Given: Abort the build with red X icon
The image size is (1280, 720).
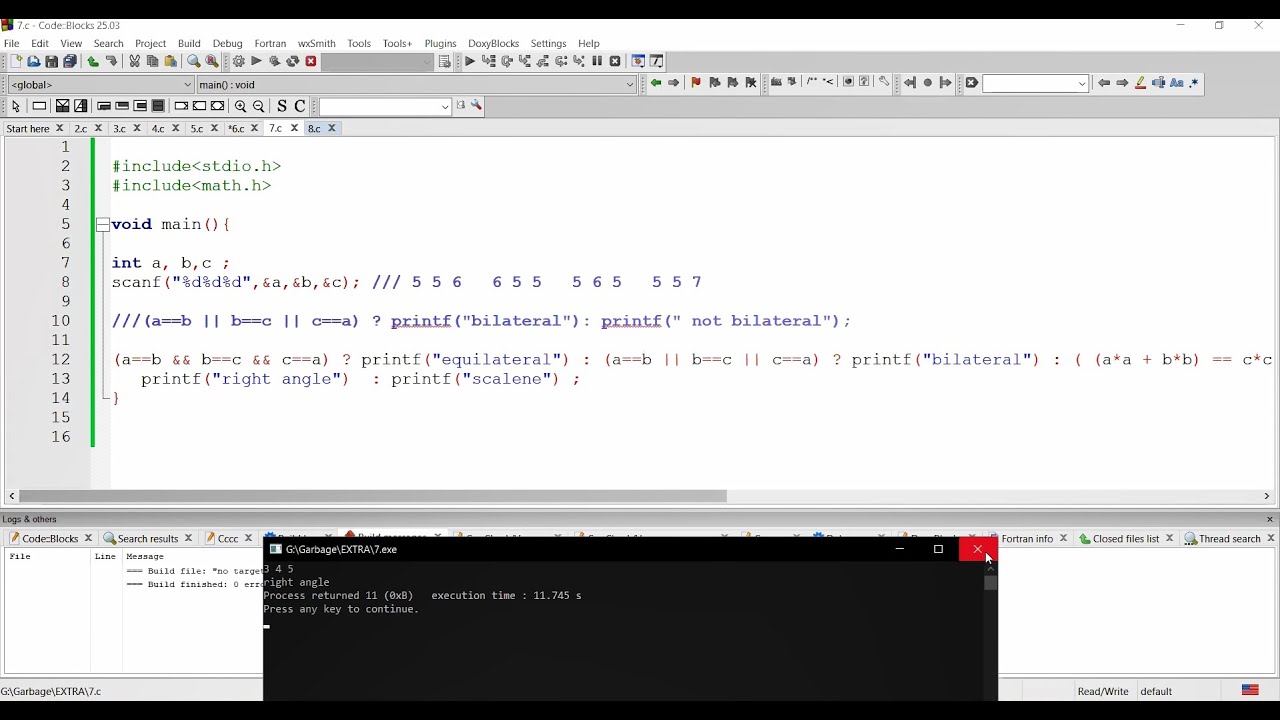Looking at the screenshot, I should (311, 62).
